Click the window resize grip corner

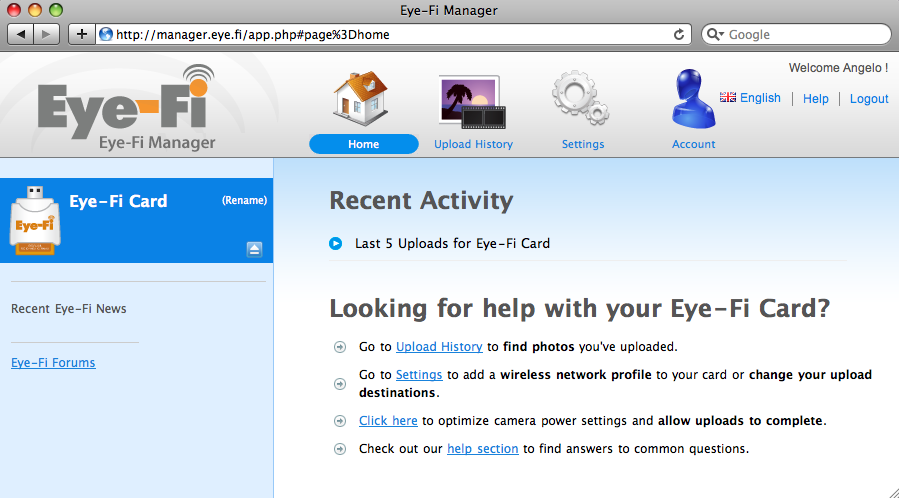tap(893, 492)
